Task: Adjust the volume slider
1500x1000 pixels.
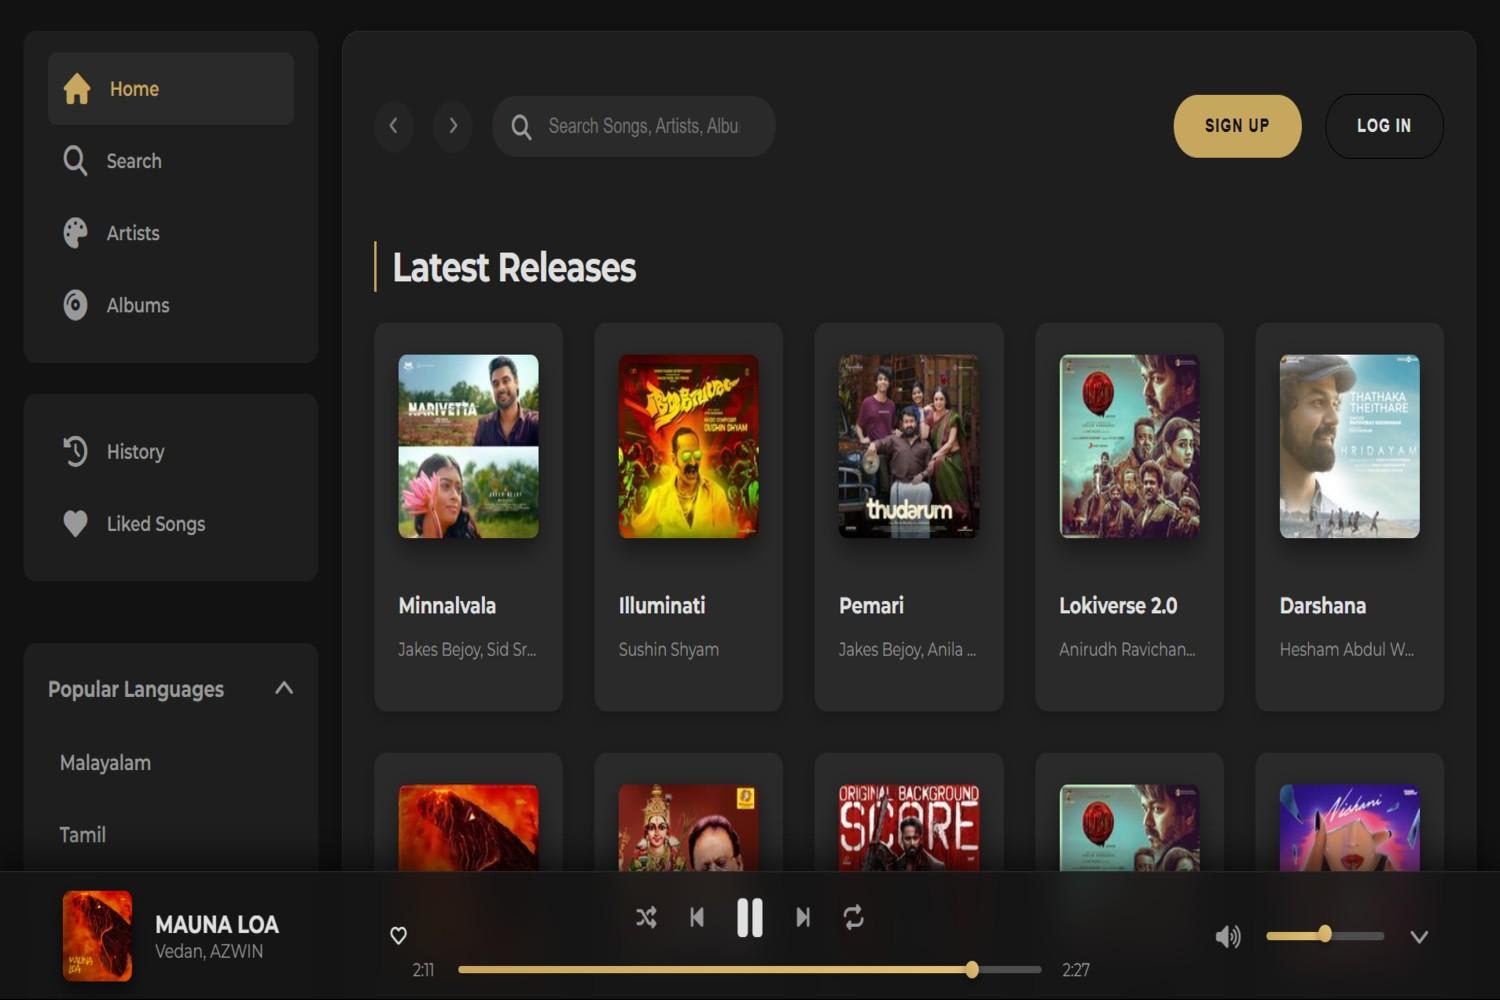Action: [x=1325, y=936]
